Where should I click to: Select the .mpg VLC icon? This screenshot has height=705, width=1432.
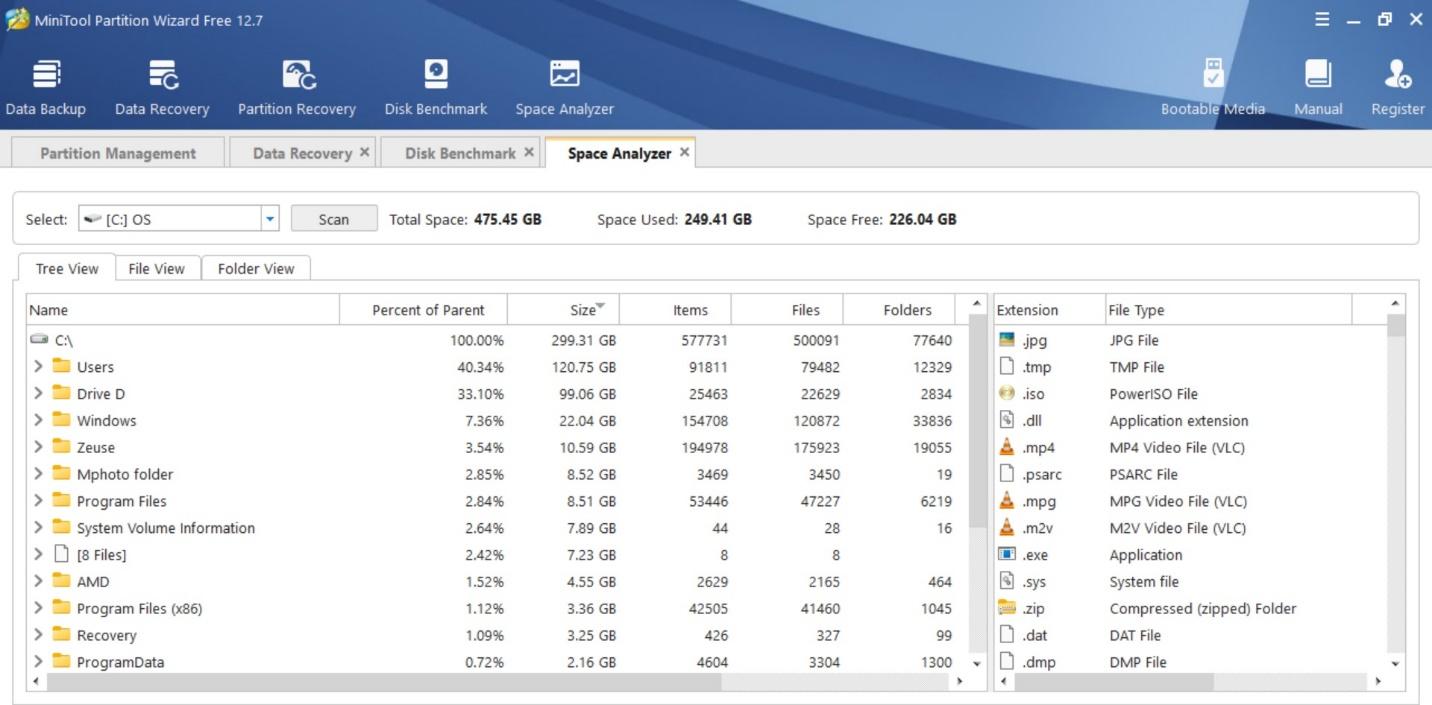coord(1007,501)
